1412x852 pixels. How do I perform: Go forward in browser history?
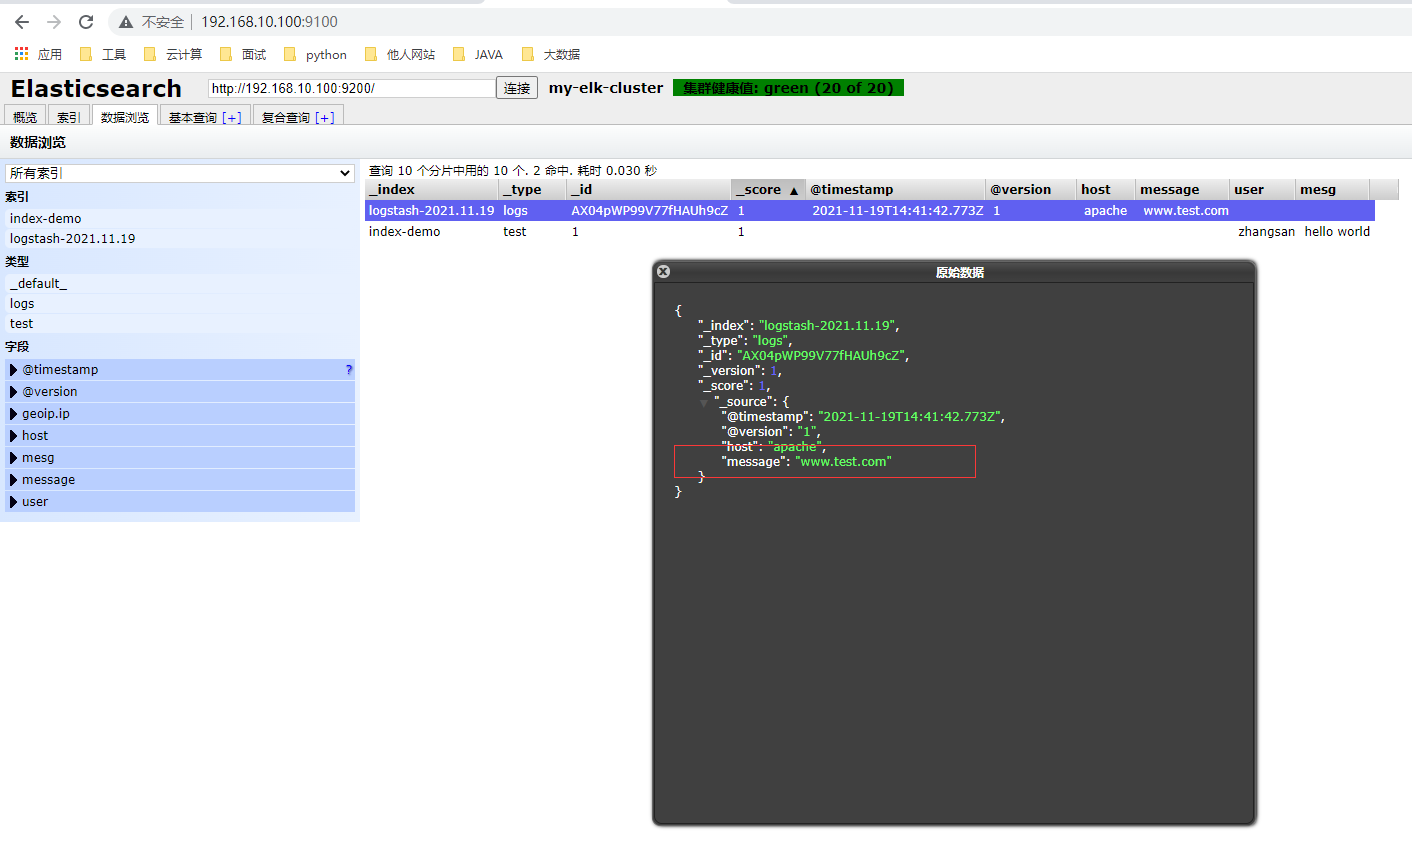(54, 22)
